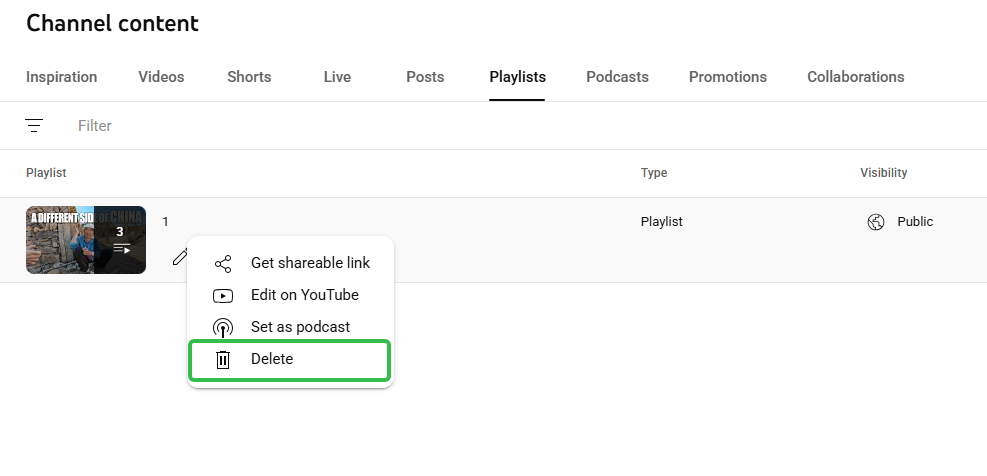The image size is (987, 476).
Task: Click the share icon in the menu
Action: [223, 263]
